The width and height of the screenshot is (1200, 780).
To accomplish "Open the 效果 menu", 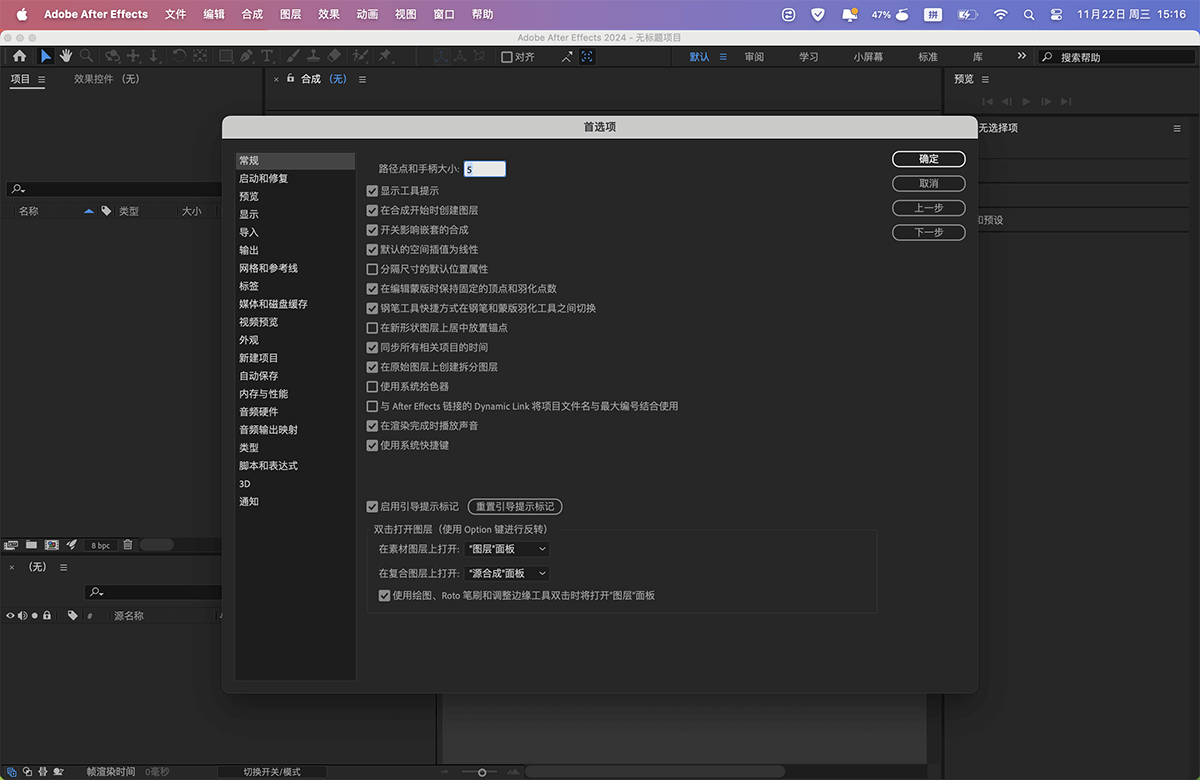I will click(x=329, y=15).
